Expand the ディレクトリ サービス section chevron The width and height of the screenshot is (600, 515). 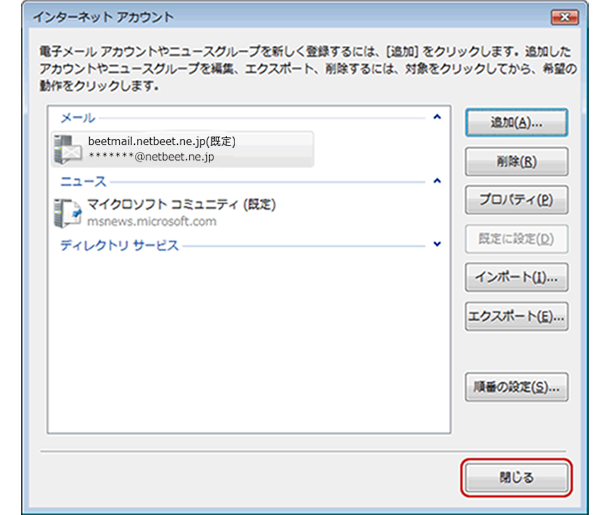[x=437, y=244]
